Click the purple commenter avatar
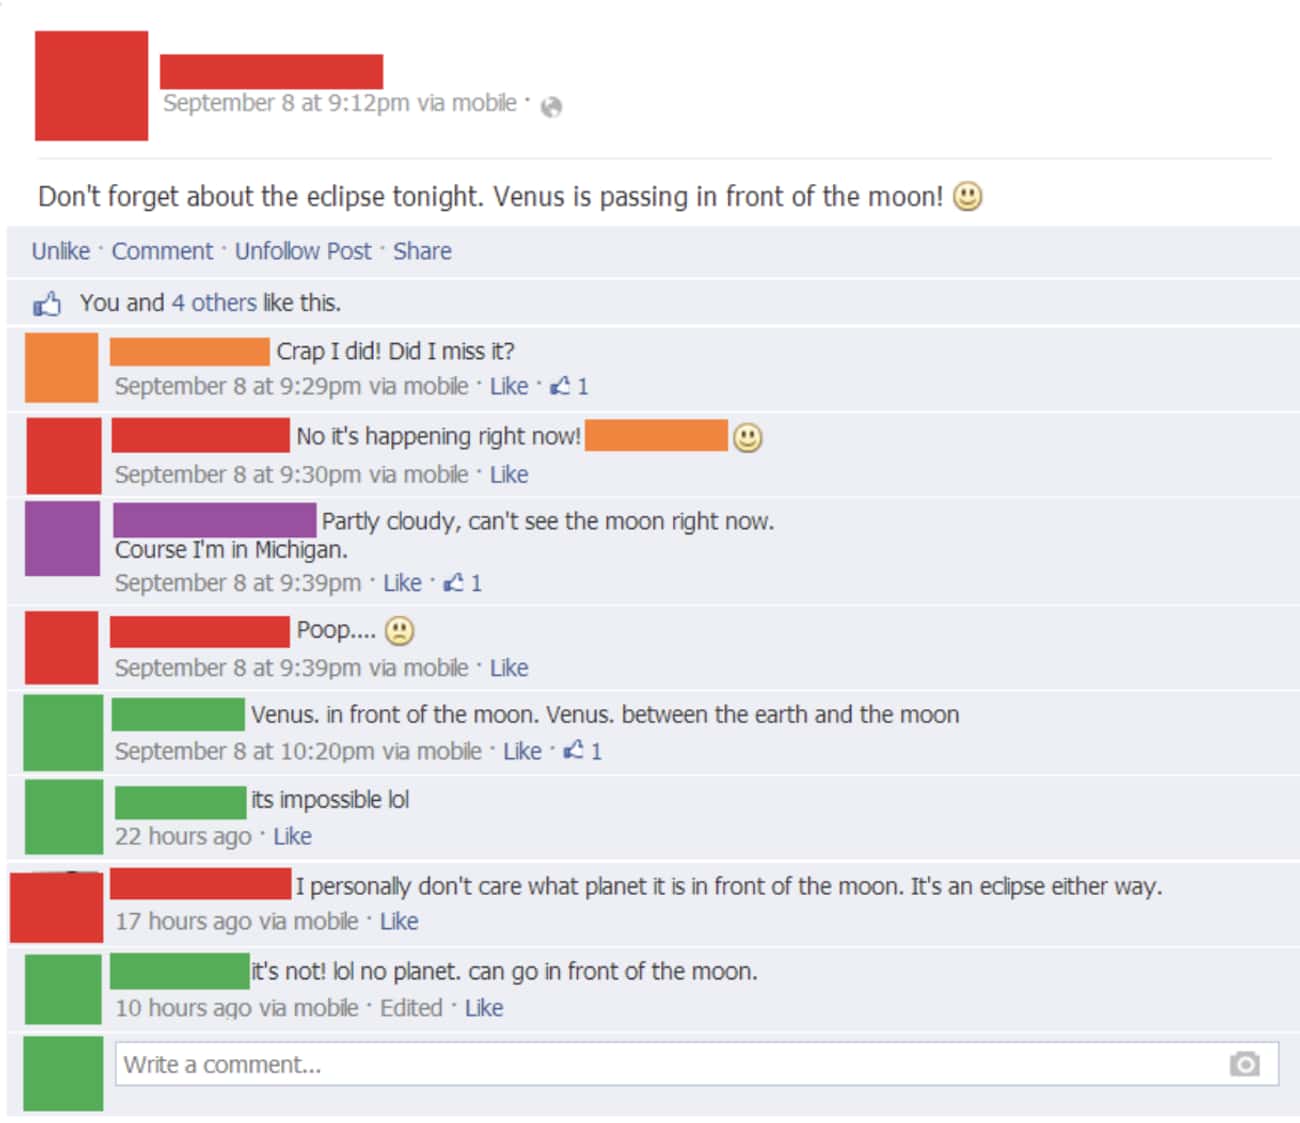 coord(62,538)
